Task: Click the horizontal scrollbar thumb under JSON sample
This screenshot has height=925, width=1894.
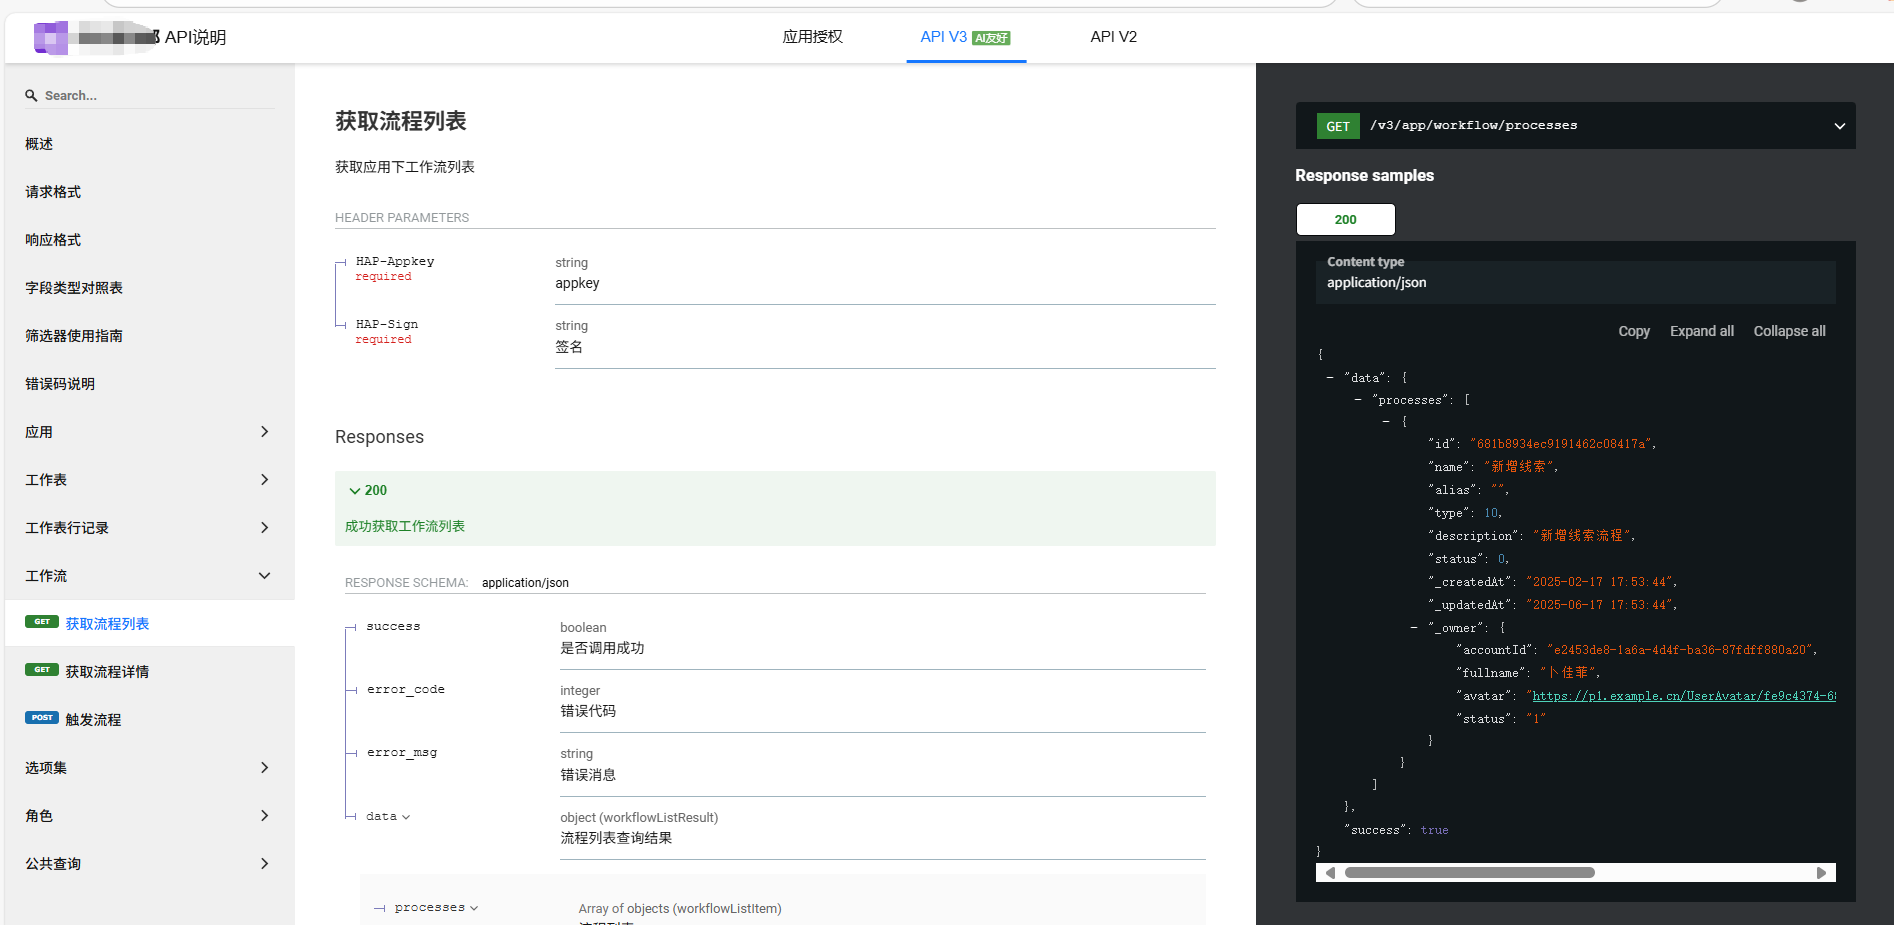Action: [x=1469, y=873]
